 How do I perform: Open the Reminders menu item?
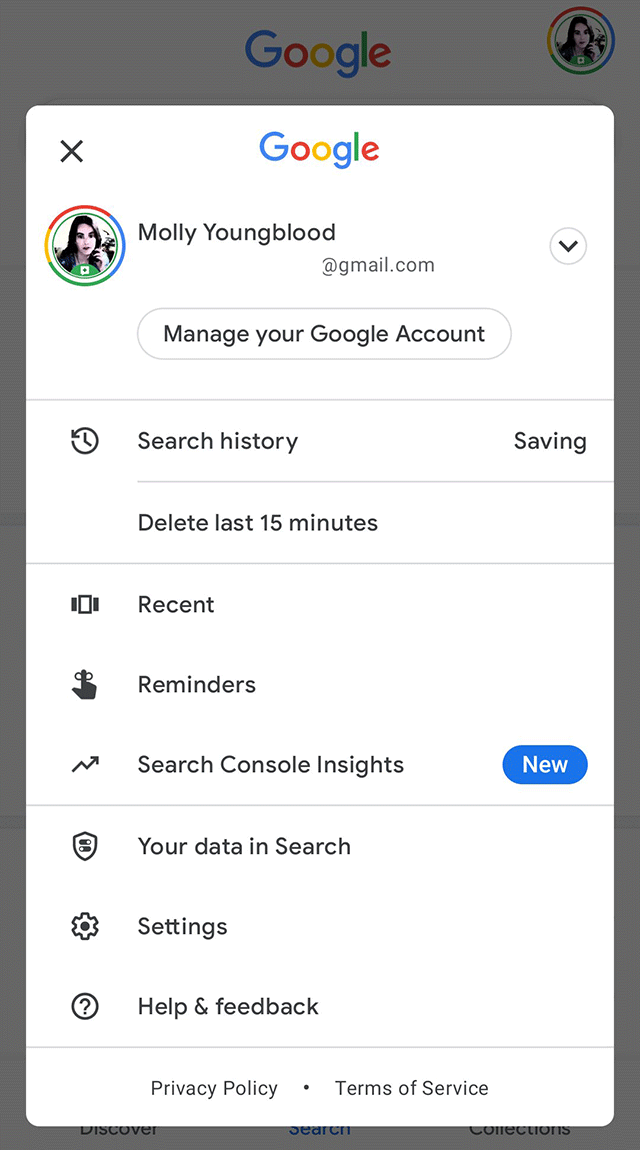[x=197, y=685]
